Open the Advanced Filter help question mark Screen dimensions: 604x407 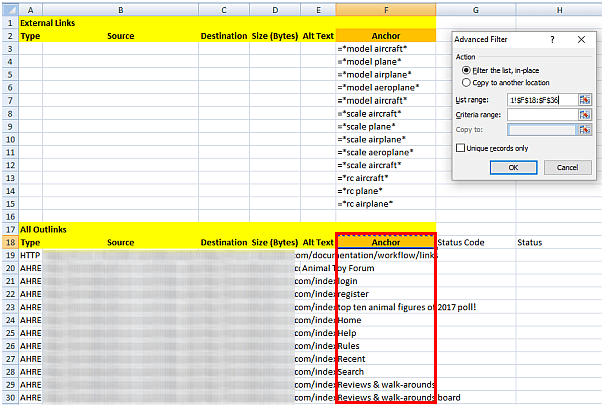point(552,40)
